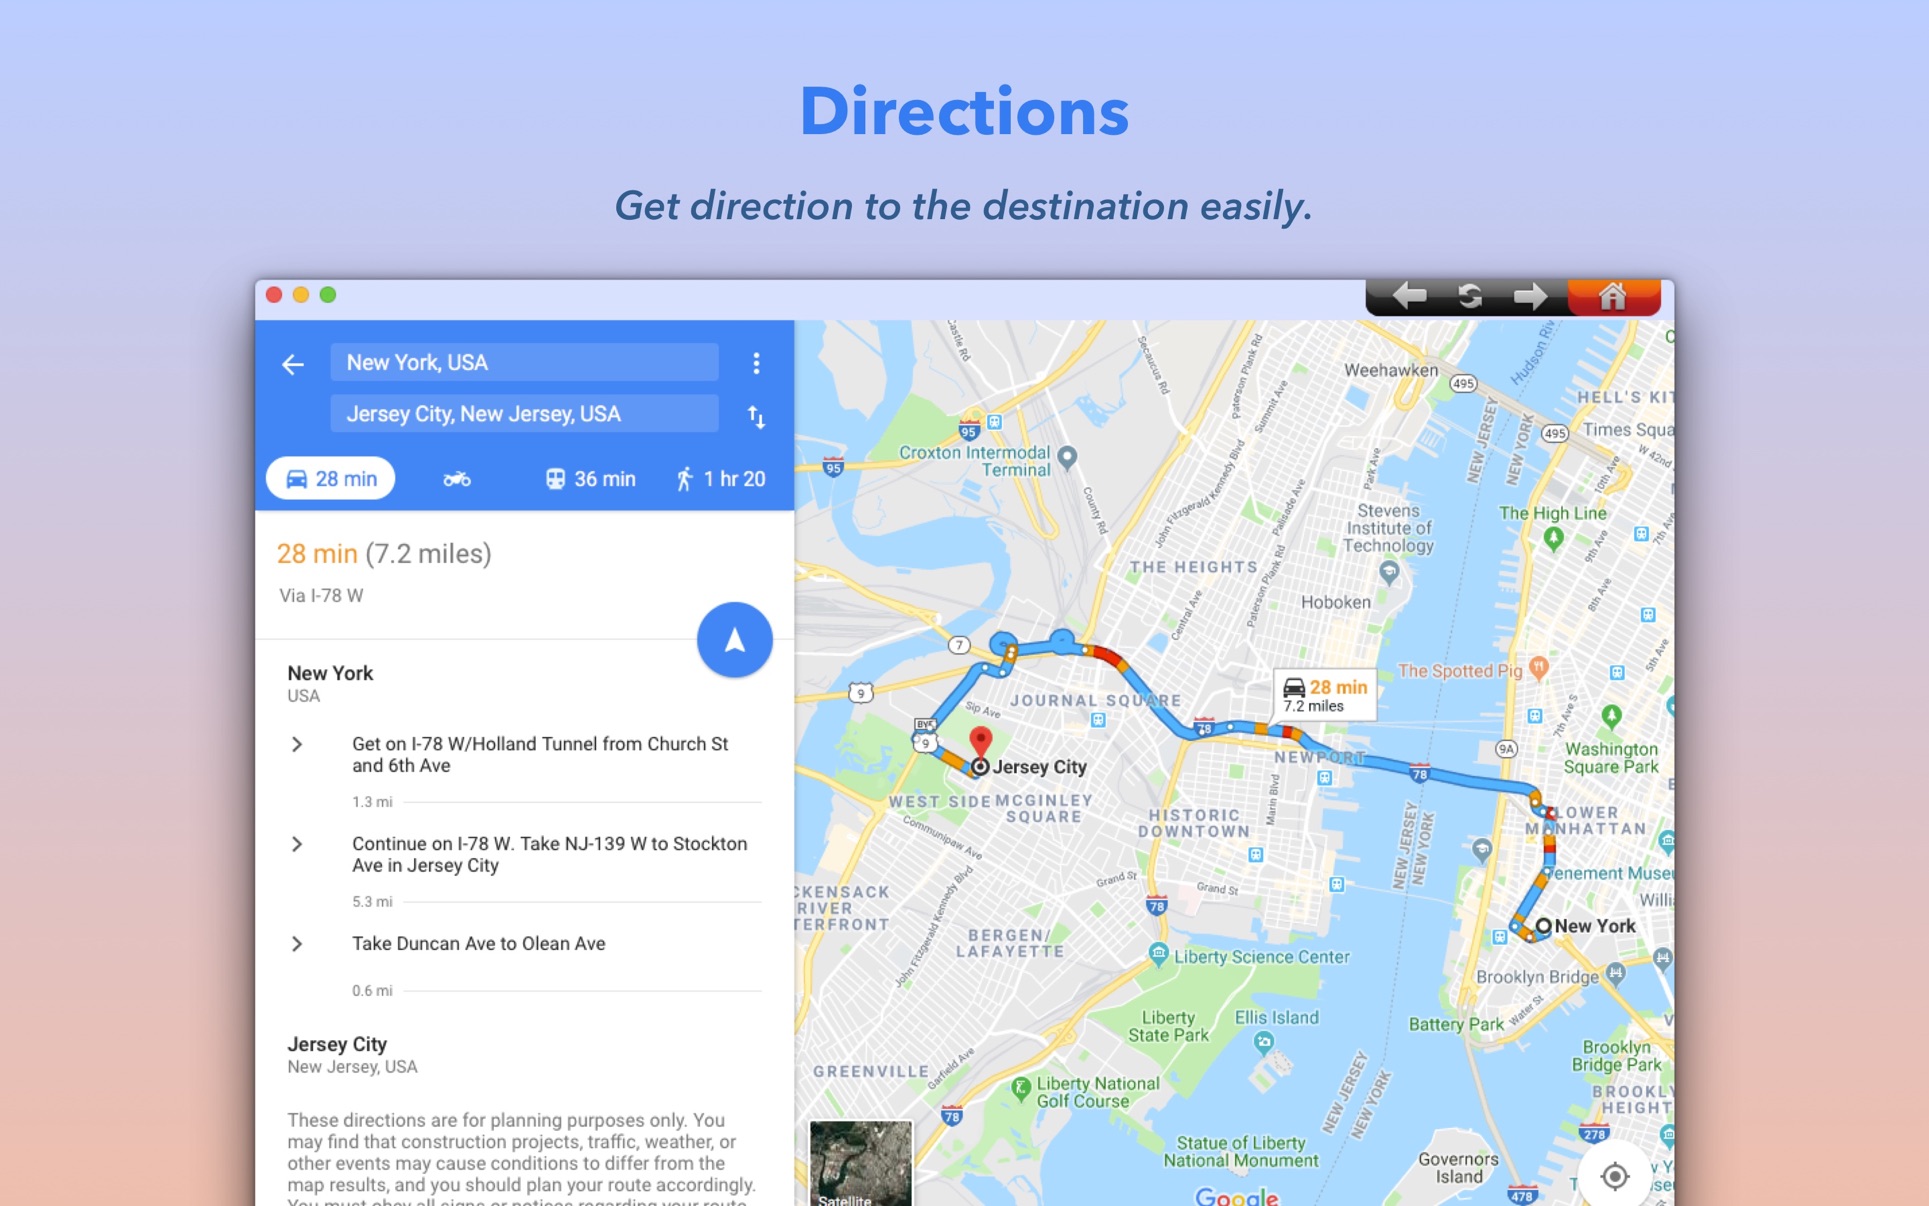Screen dimensions: 1929x1206
Task: Expand the second route step chevron
Action: click(297, 843)
